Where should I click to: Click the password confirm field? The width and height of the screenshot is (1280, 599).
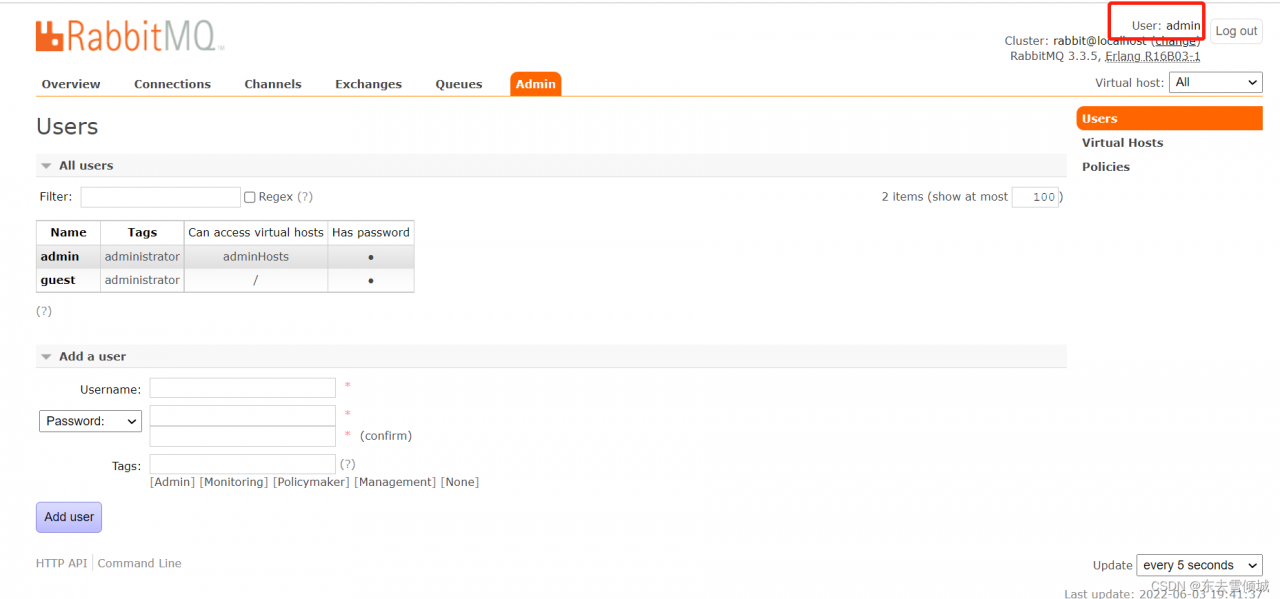point(243,436)
